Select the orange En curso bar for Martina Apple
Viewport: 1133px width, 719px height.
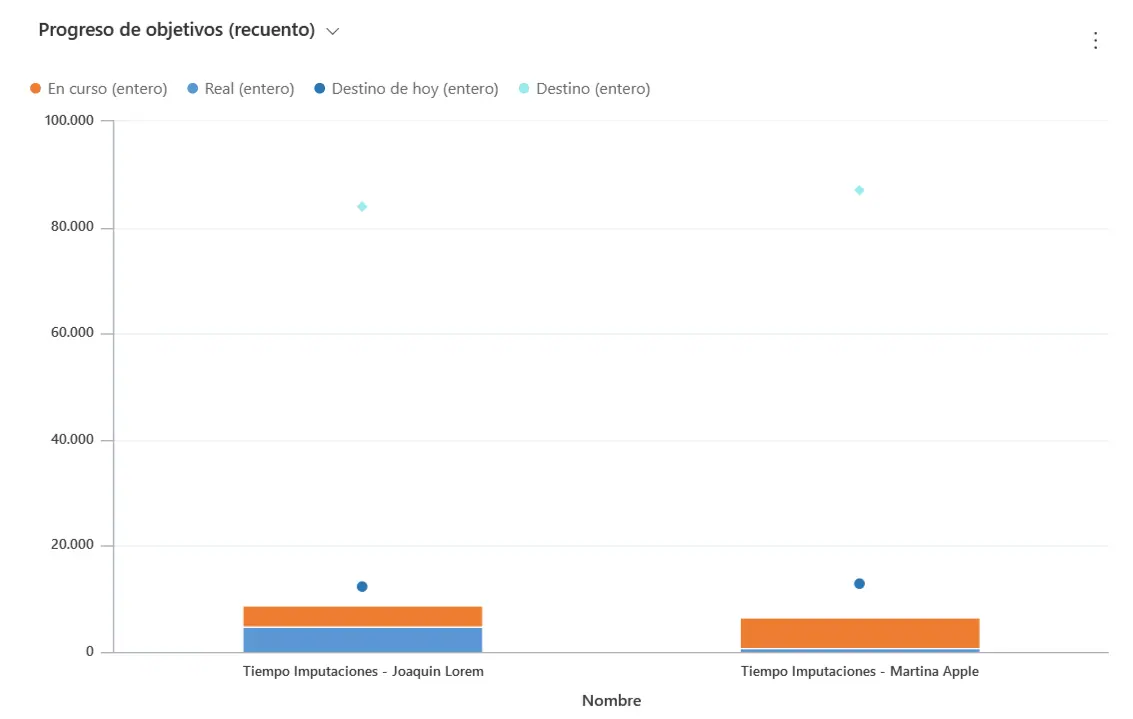(859, 633)
